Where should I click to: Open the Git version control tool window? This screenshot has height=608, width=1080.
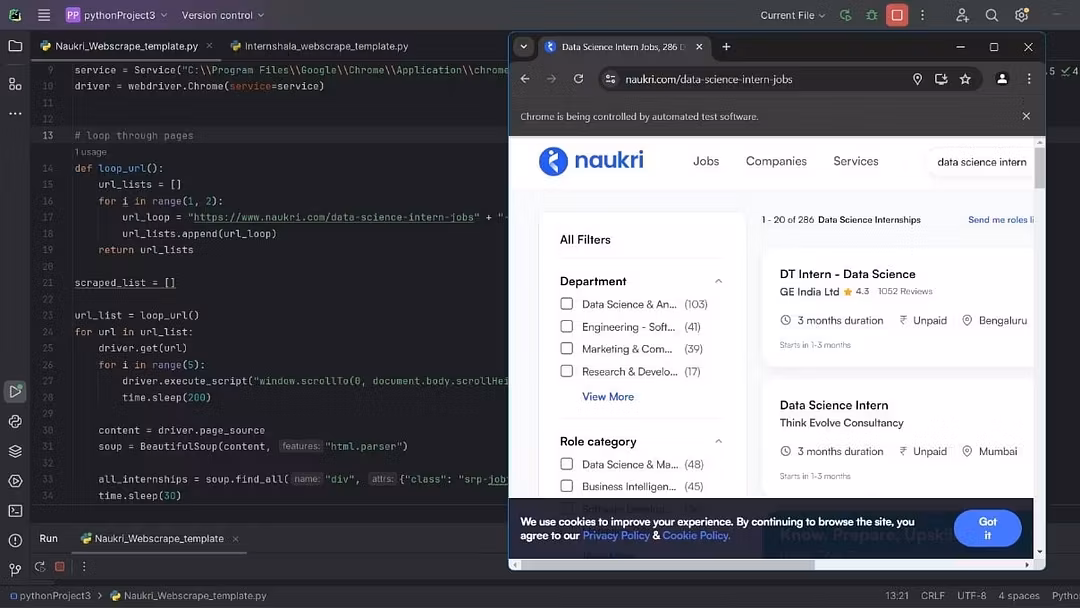[x=15, y=569]
